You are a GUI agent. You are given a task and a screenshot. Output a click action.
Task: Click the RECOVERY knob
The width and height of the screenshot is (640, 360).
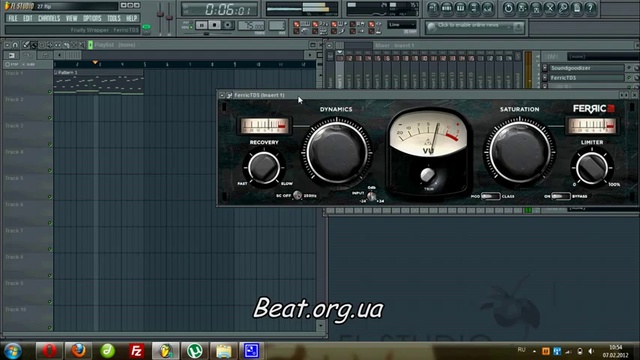pos(264,167)
